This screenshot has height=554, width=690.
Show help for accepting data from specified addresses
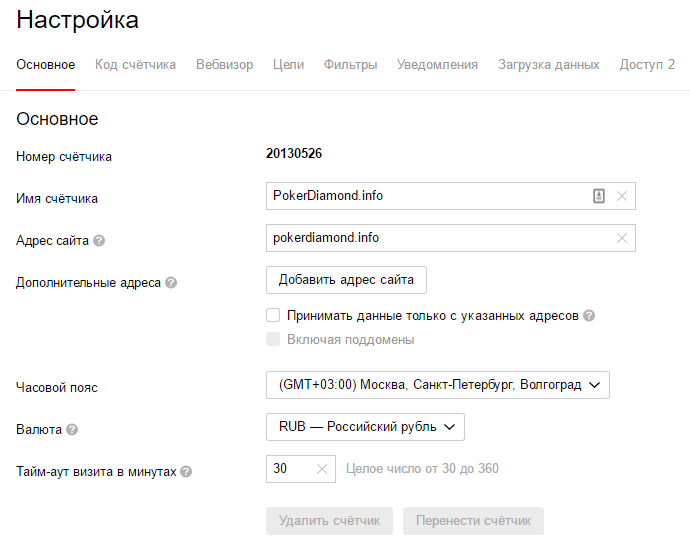coord(589,316)
